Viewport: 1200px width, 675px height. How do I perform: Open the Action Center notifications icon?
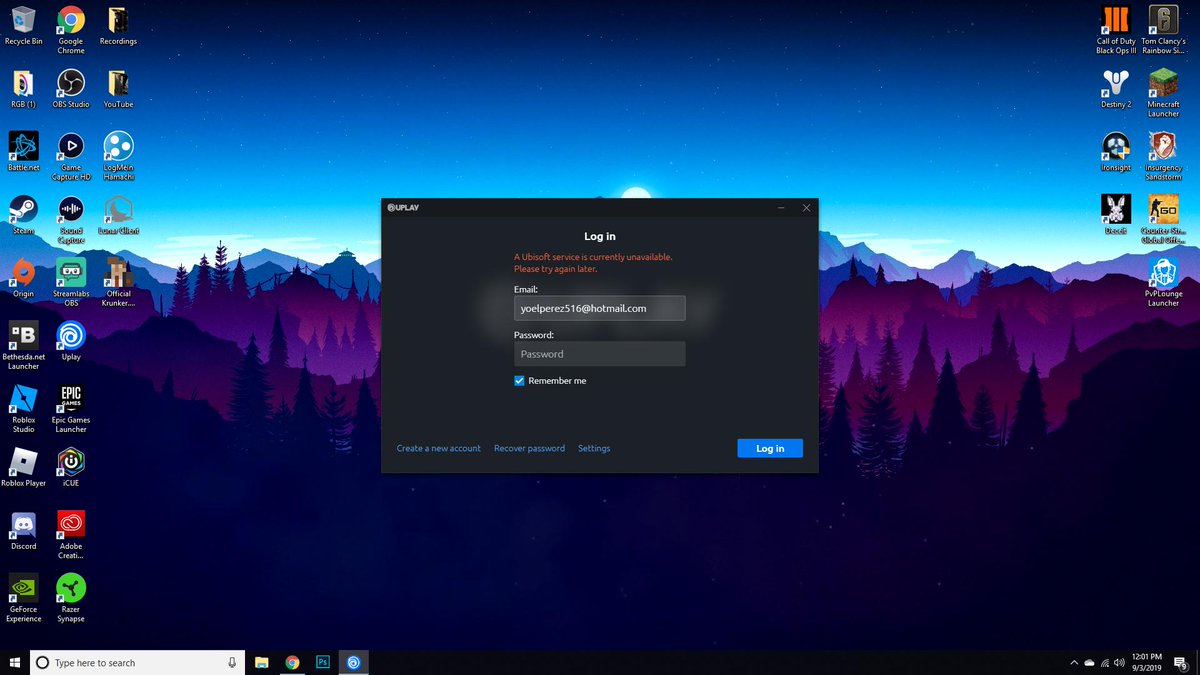click(1181, 662)
